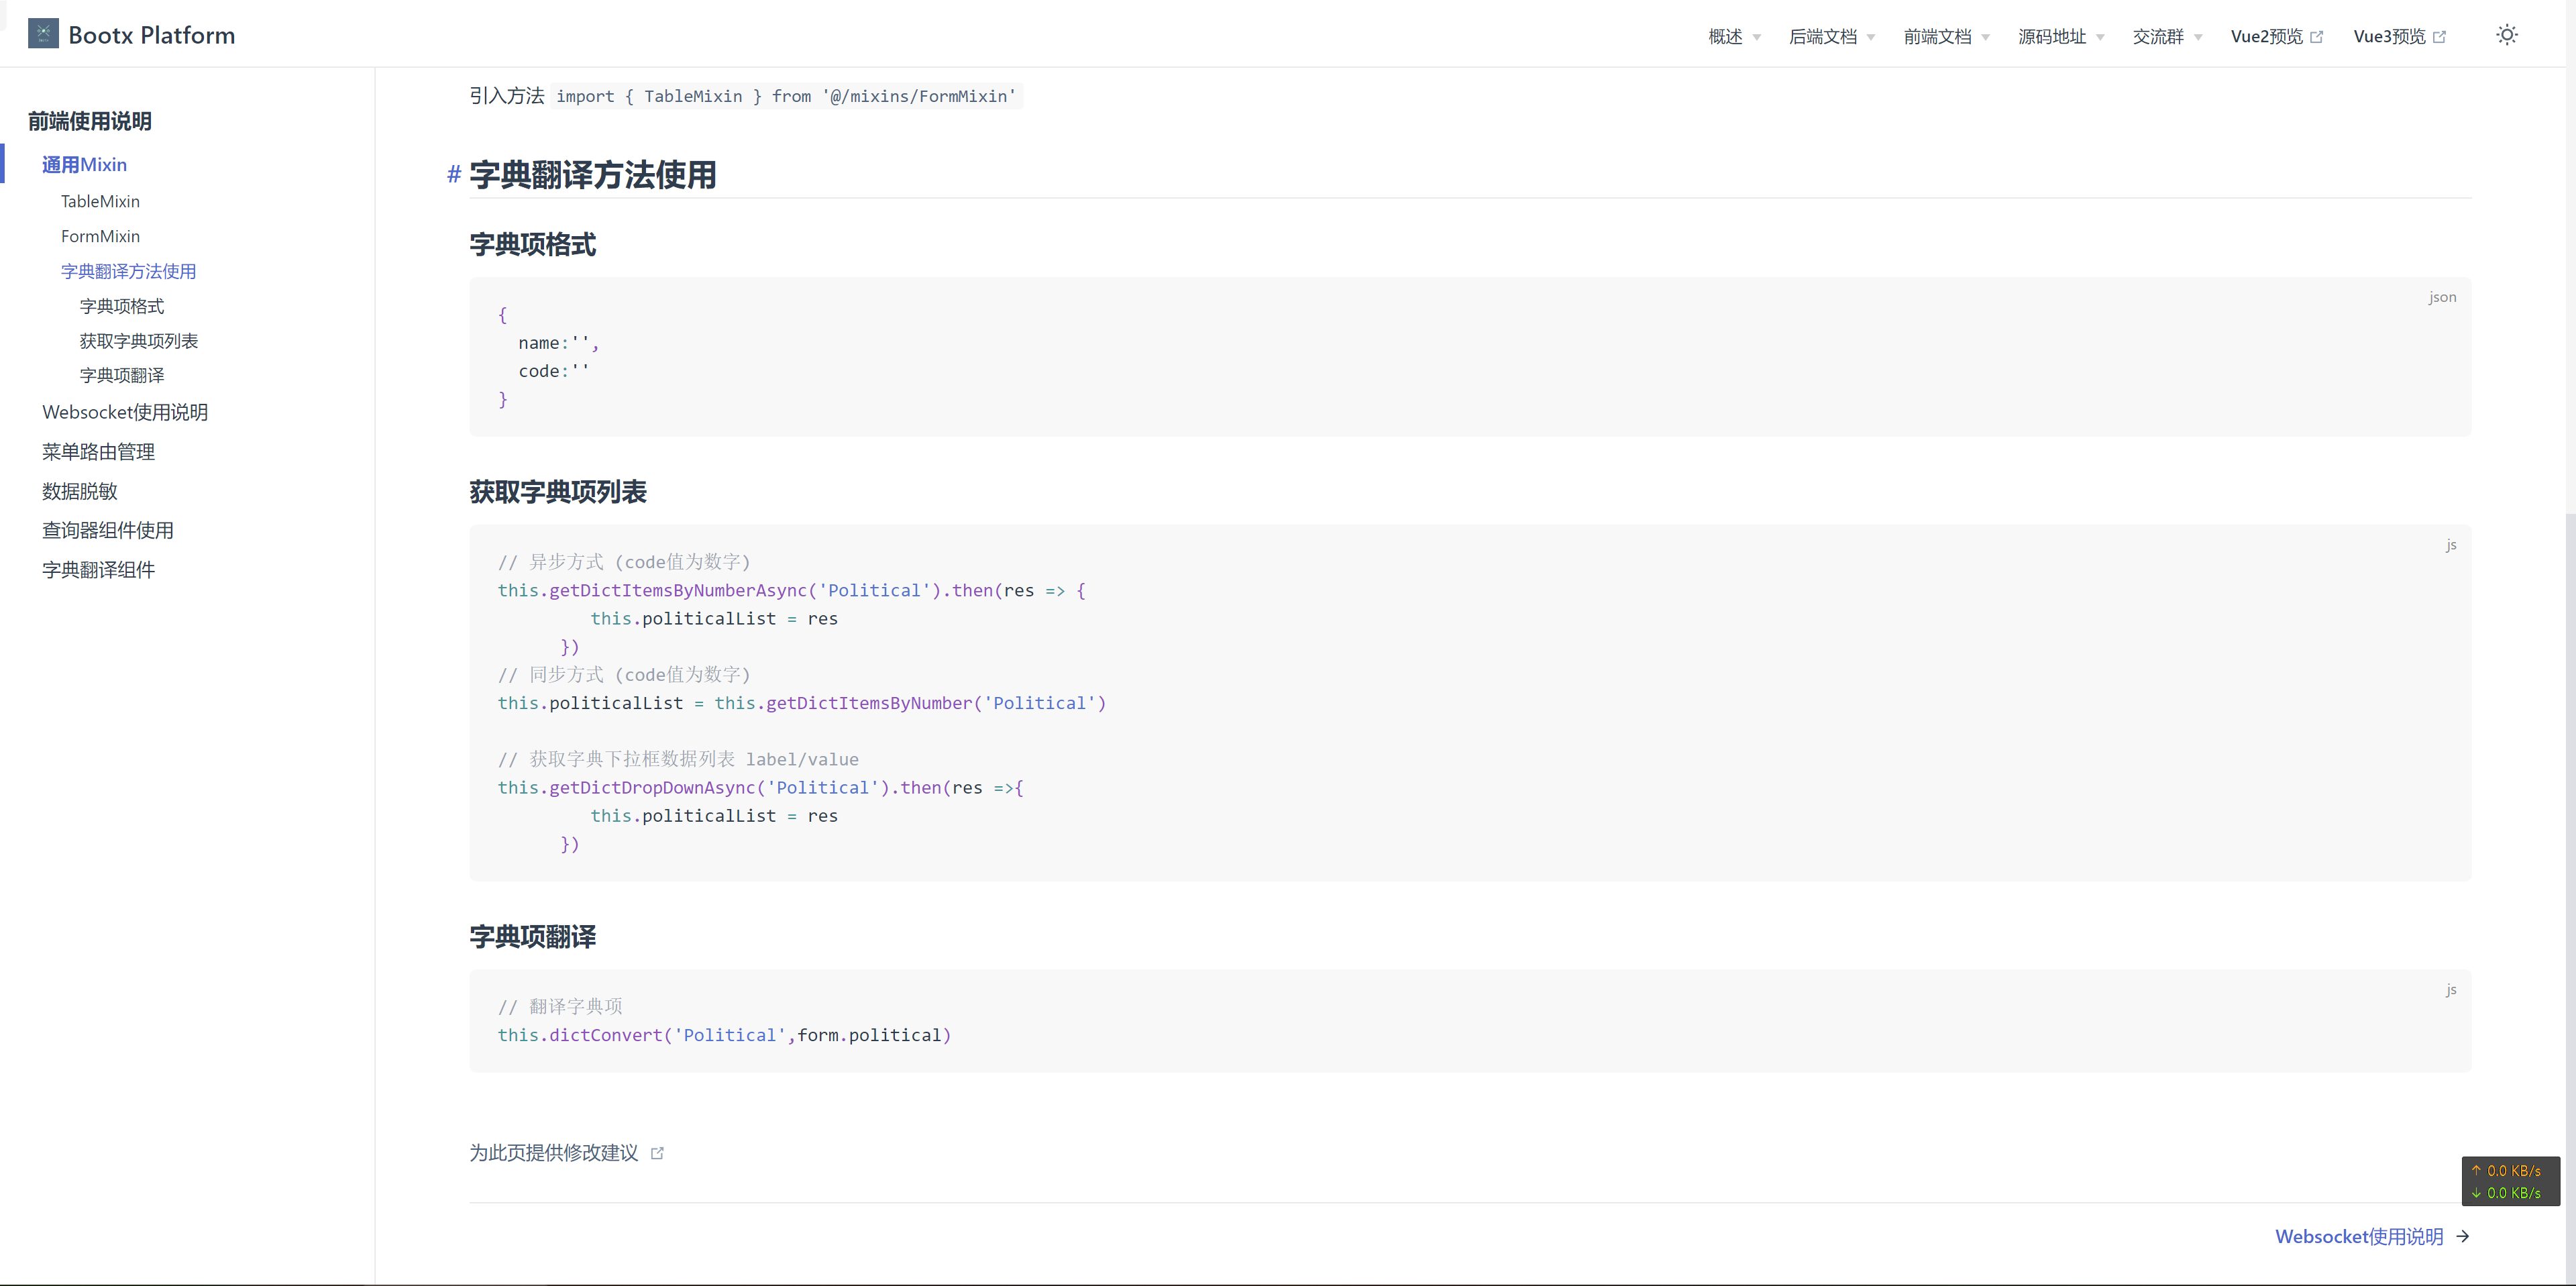The width and height of the screenshot is (2576, 1286).
Task: Click the network speed monitor widget
Action: click(x=2510, y=1181)
